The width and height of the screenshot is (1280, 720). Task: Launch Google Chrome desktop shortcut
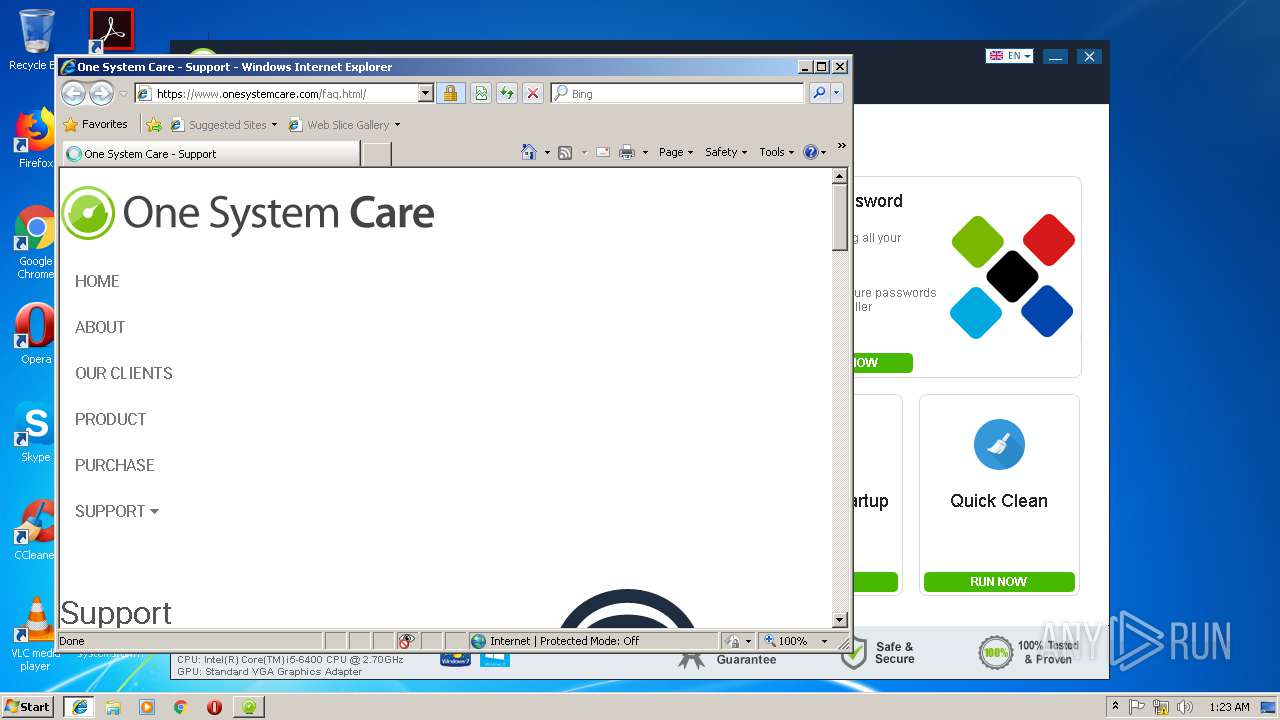click(35, 242)
